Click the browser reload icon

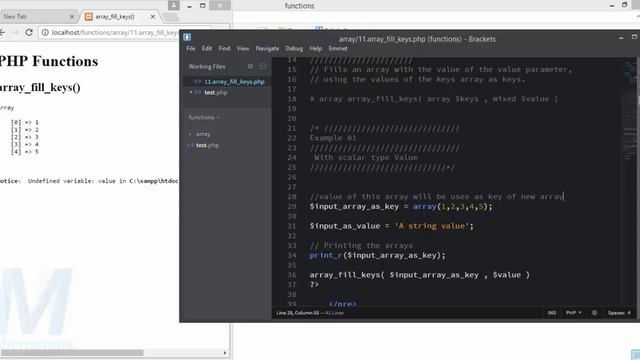click(29, 32)
